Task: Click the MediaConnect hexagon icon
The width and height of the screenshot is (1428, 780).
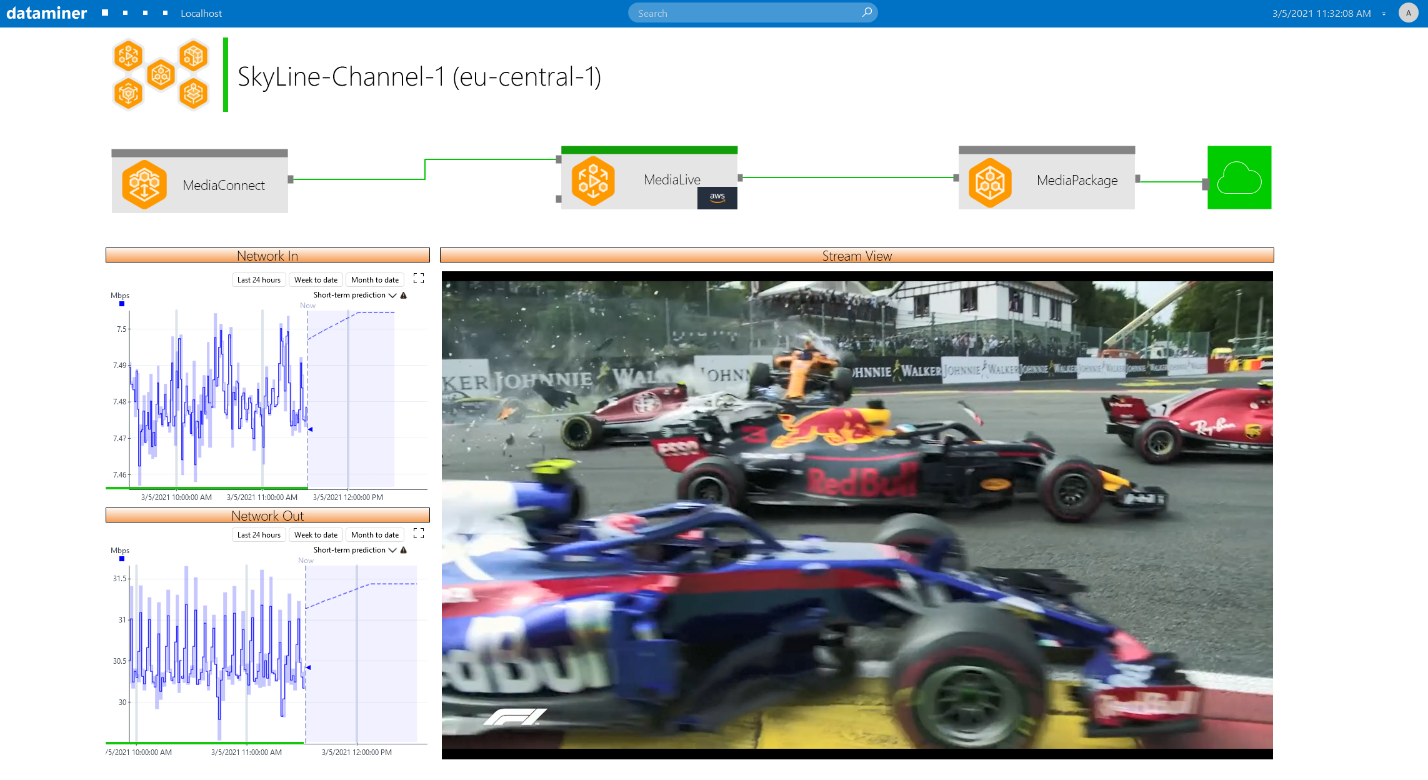Action: (145, 184)
